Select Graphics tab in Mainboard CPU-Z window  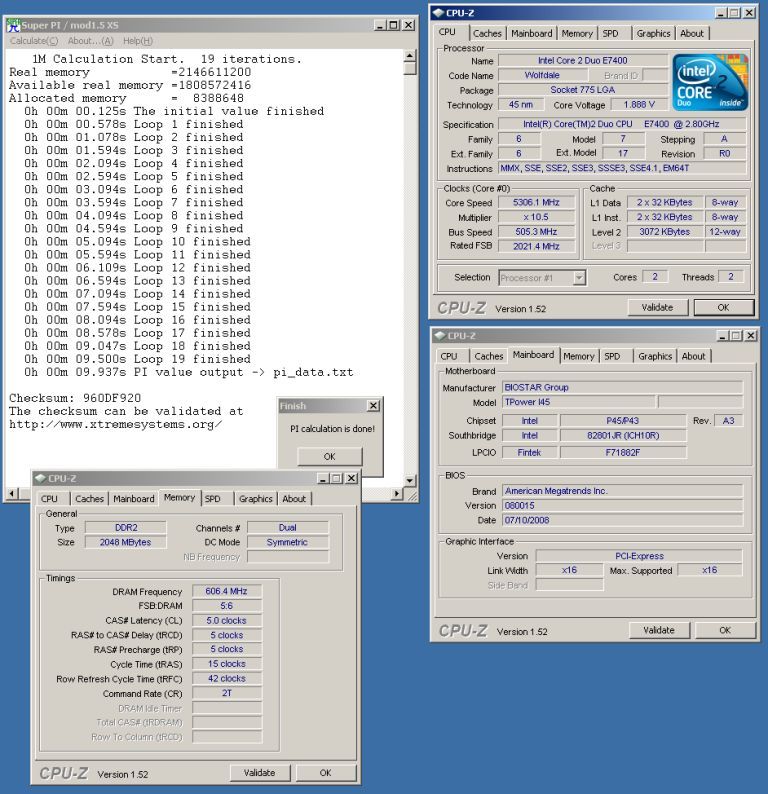(x=655, y=356)
